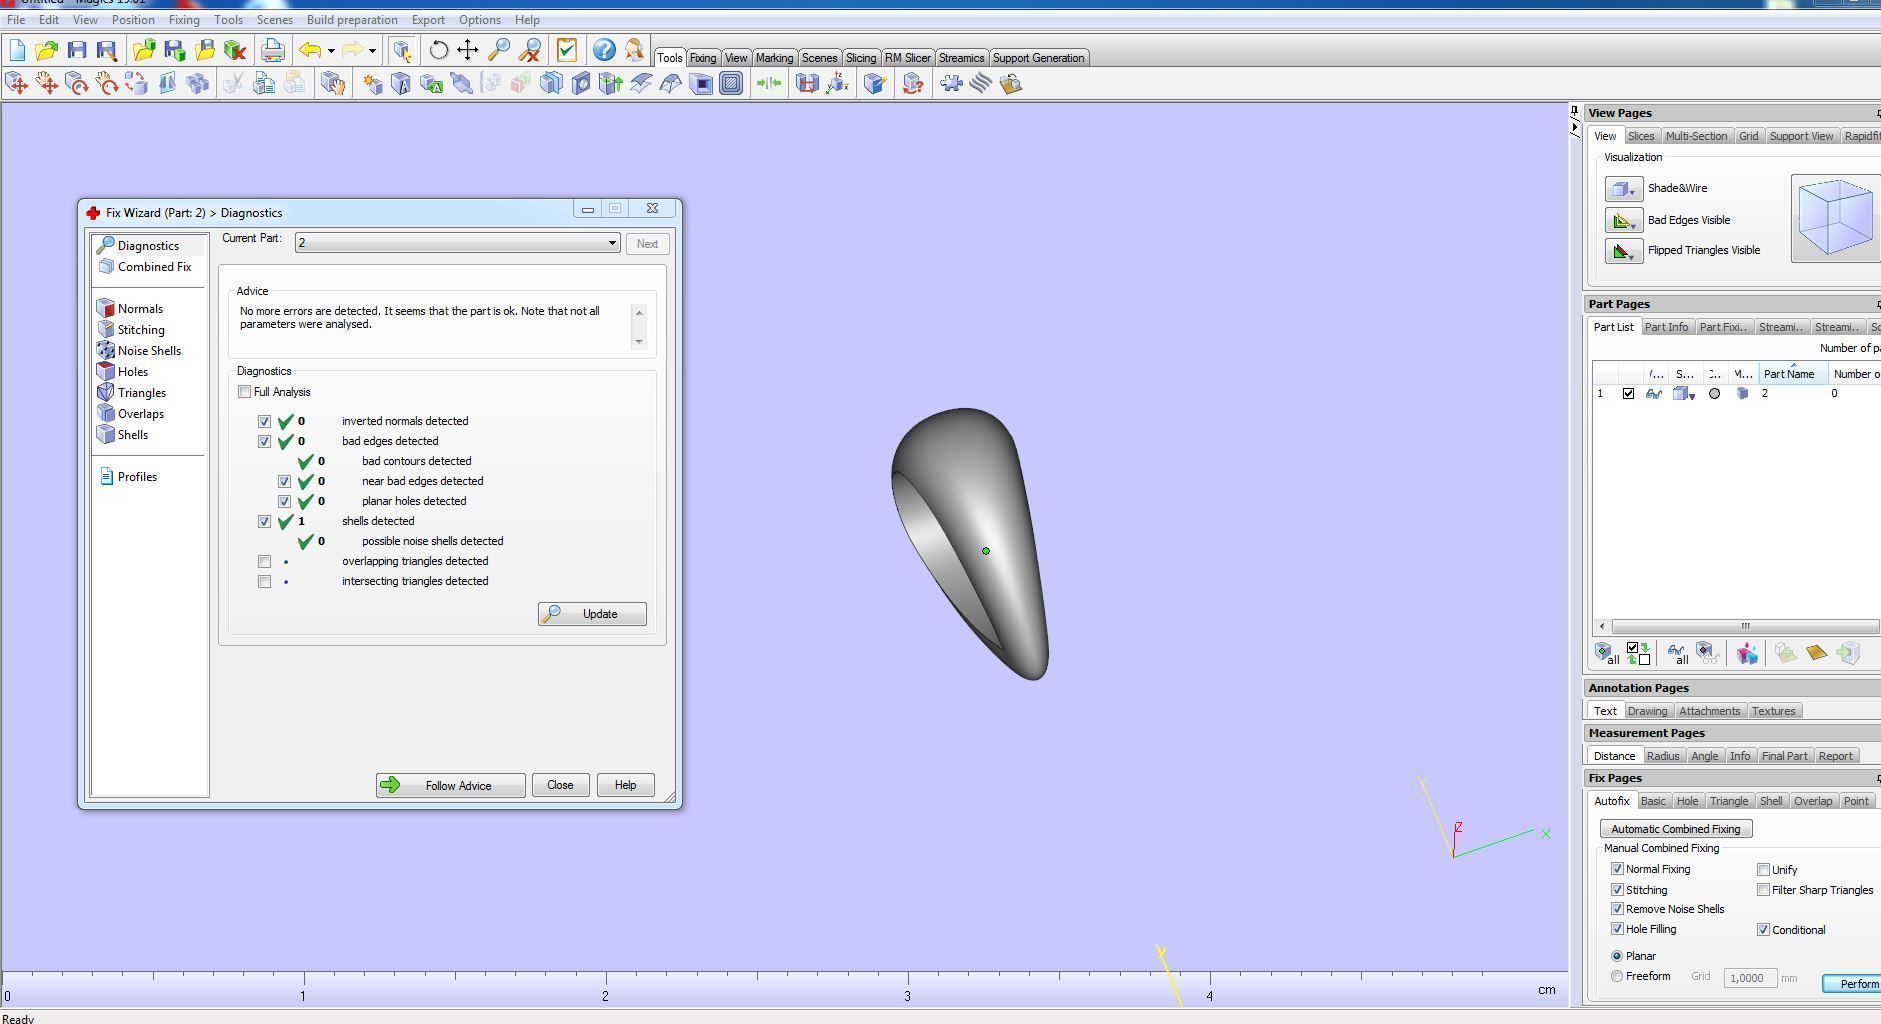Open the Current Part dropdown
The image size is (1881, 1024).
(457, 243)
